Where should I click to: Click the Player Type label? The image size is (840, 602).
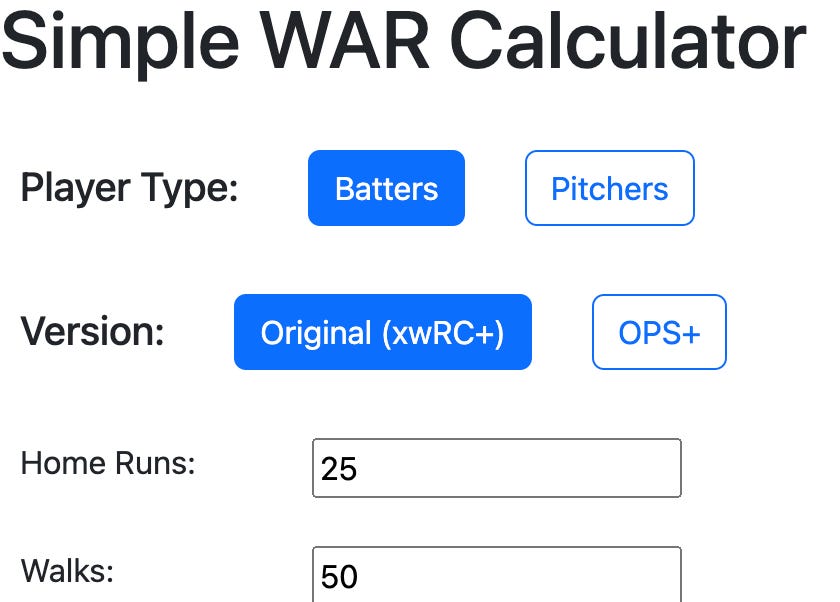130,188
